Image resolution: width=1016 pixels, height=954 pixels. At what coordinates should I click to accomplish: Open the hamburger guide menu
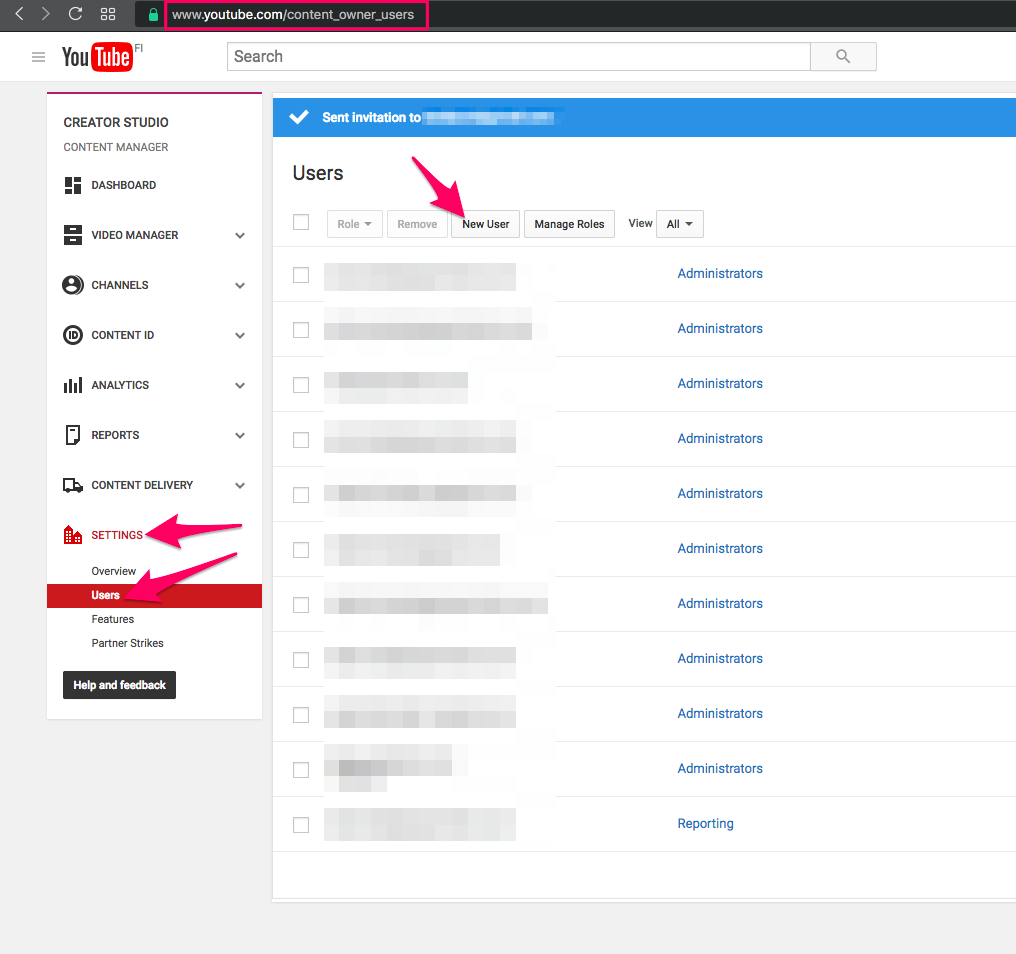coord(38,57)
